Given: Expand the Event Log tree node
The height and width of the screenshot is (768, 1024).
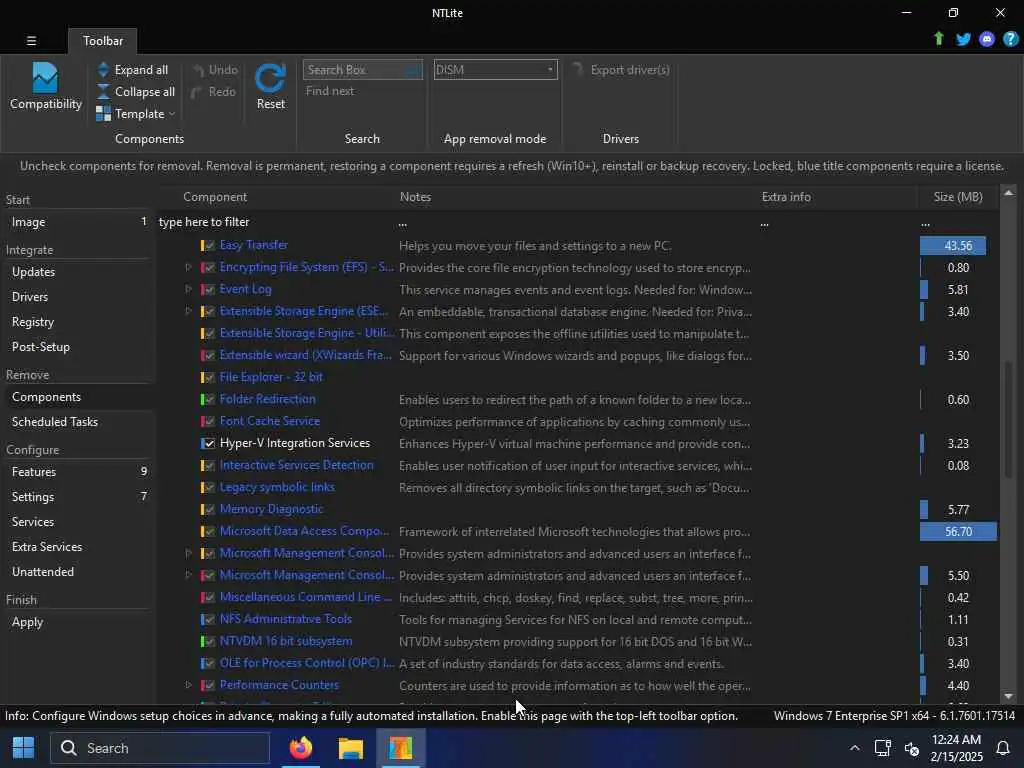Looking at the screenshot, I should 188,289.
